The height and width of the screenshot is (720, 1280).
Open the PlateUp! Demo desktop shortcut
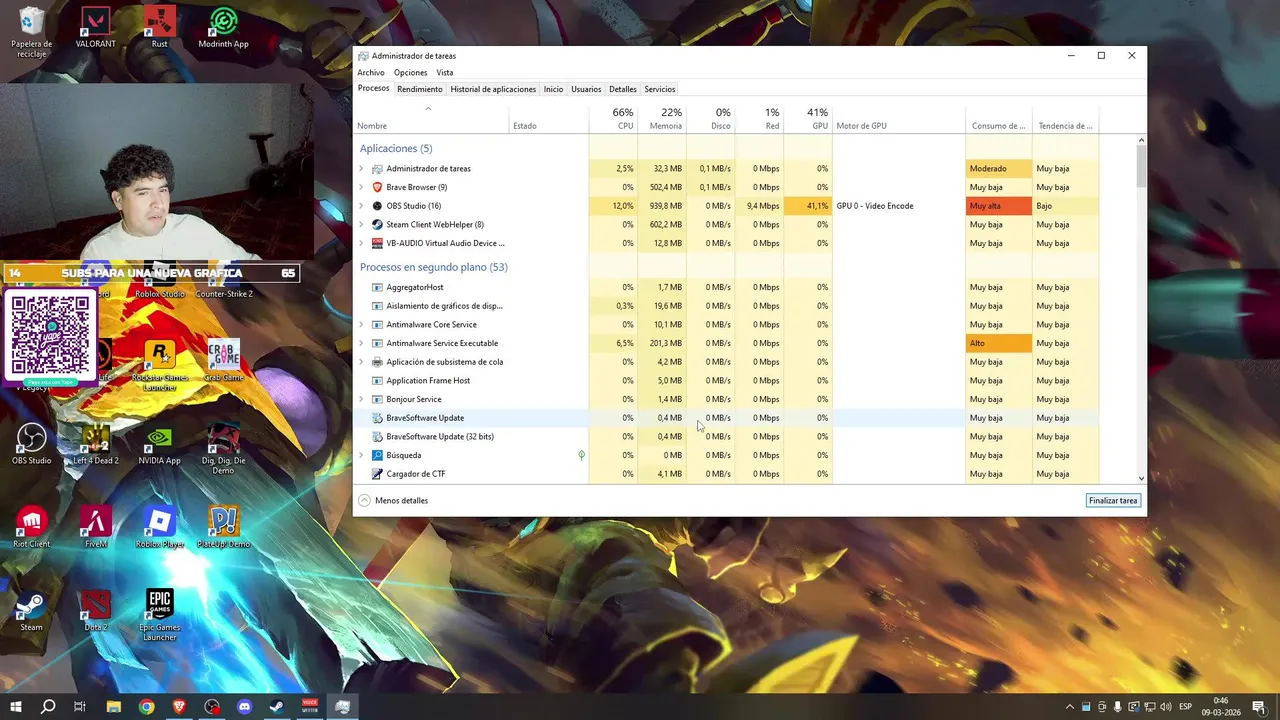coord(224,527)
